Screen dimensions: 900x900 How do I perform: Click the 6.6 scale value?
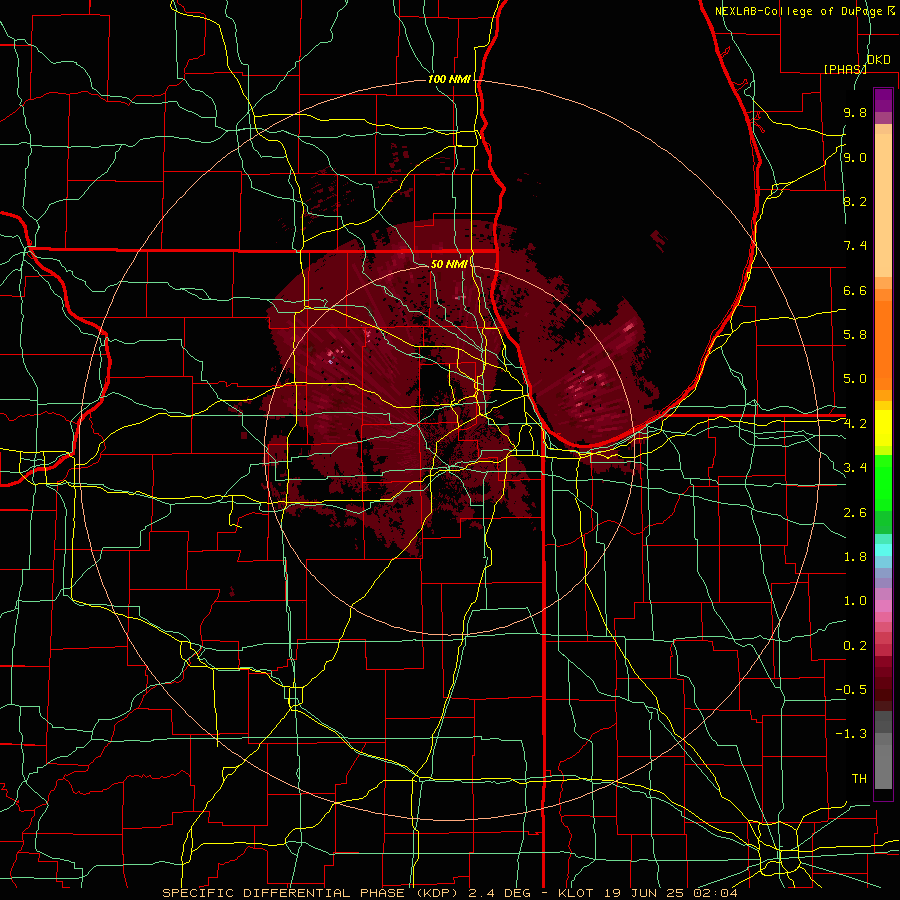pyautogui.click(x=855, y=290)
